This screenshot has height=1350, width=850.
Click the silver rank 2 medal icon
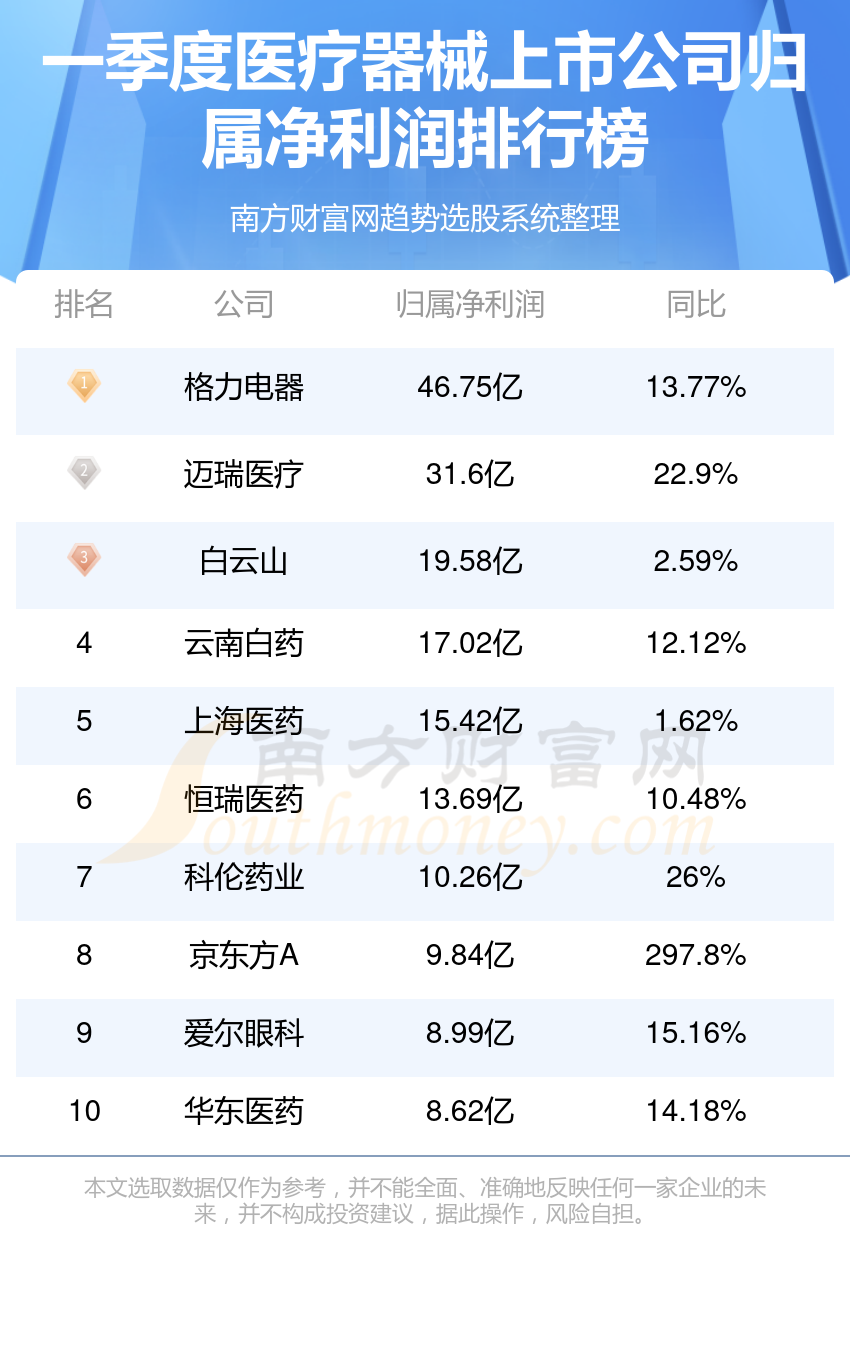[x=84, y=472]
